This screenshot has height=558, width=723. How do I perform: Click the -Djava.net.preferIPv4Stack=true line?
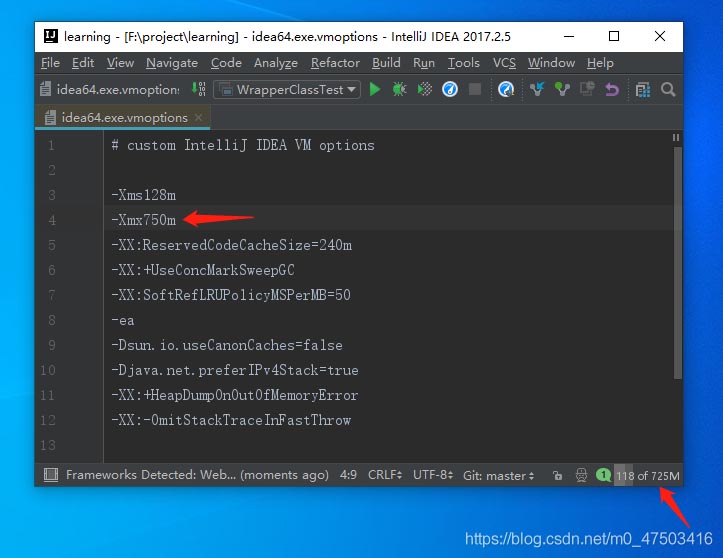pyautogui.click(x=235, y=370)
